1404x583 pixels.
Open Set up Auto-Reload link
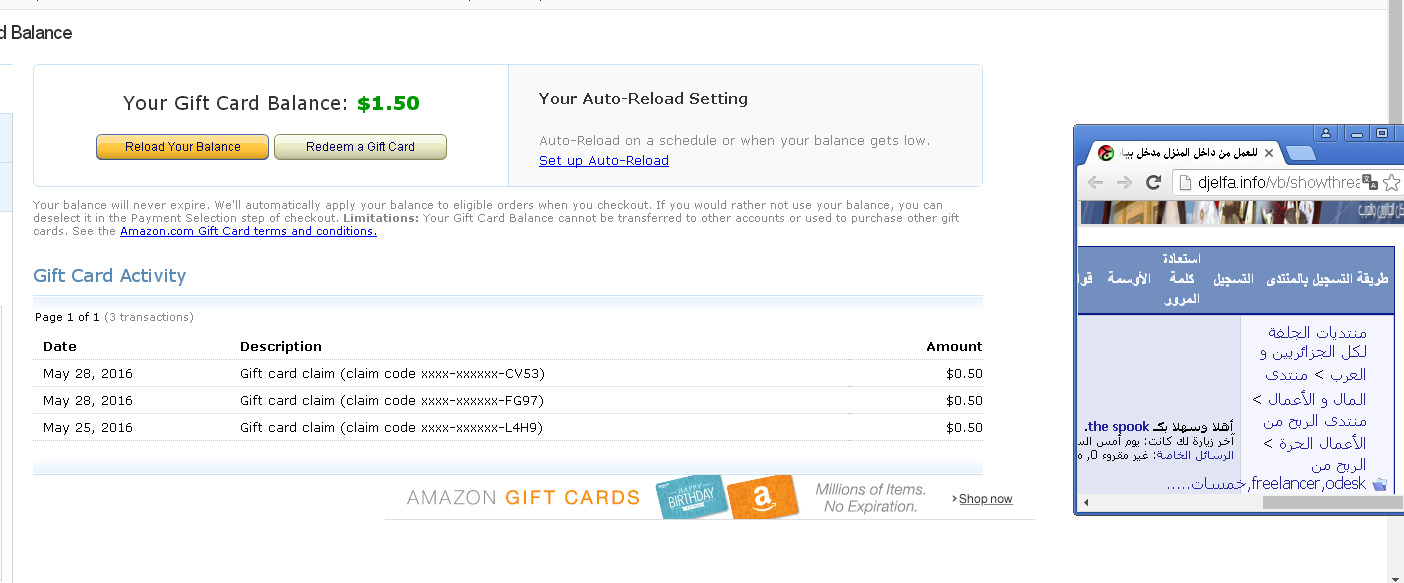pos(604,160)
